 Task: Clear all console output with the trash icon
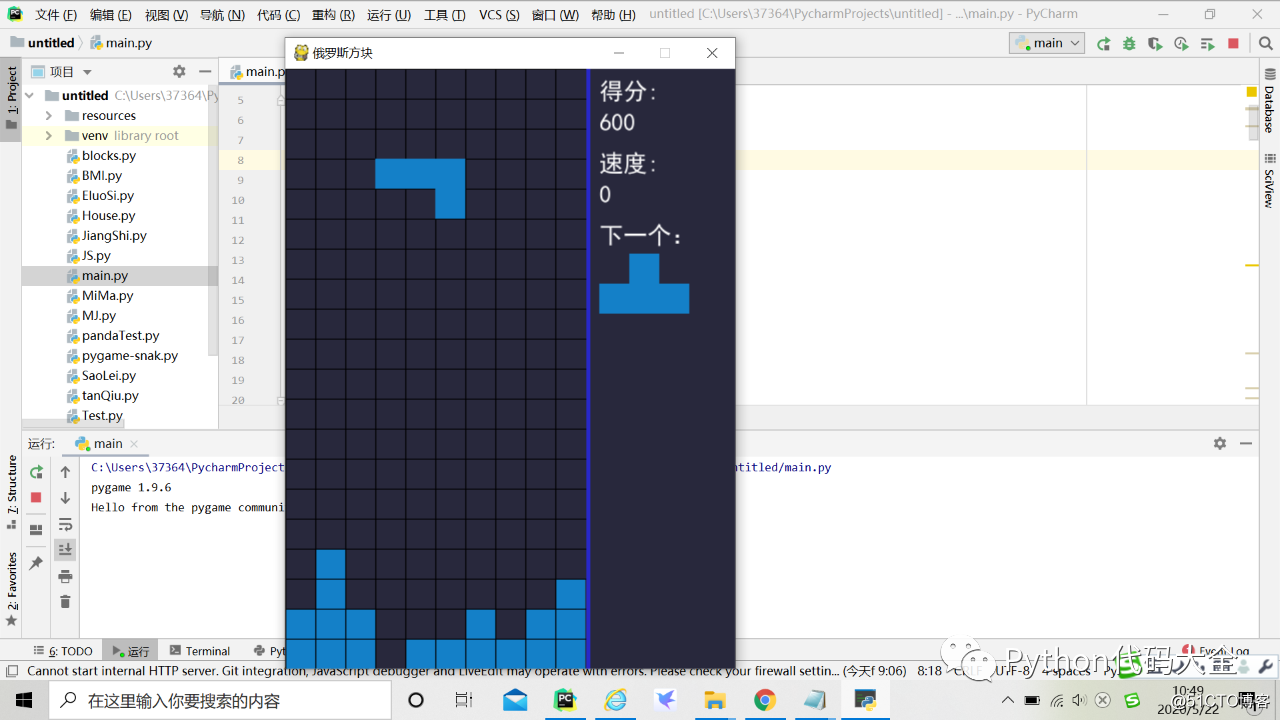[65, 601]
